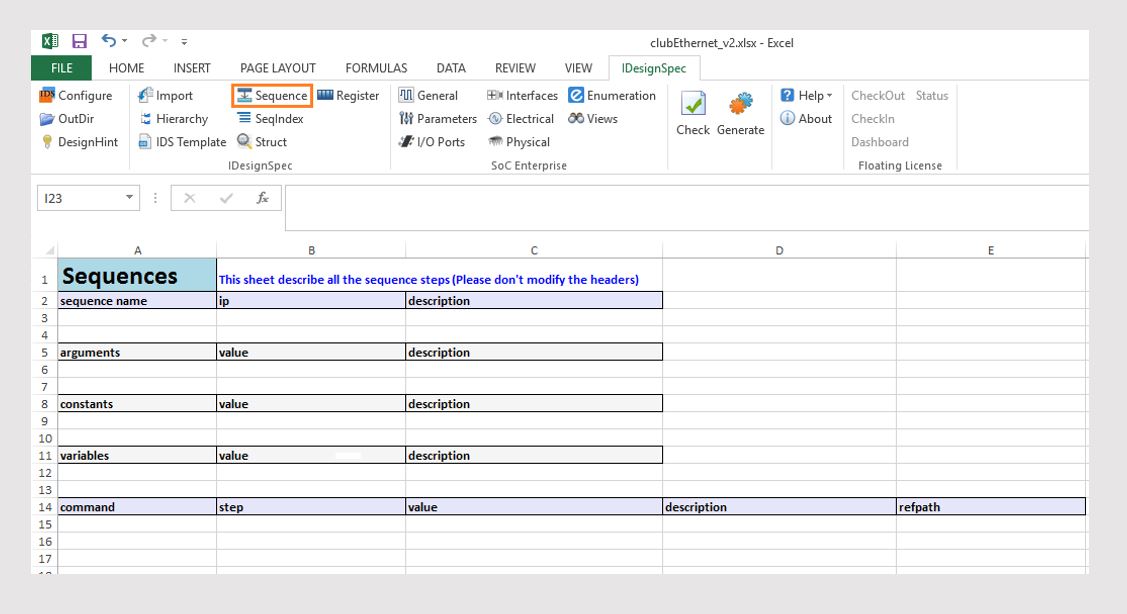
Task: Click the Register button
Action: (x=348, y=96)
